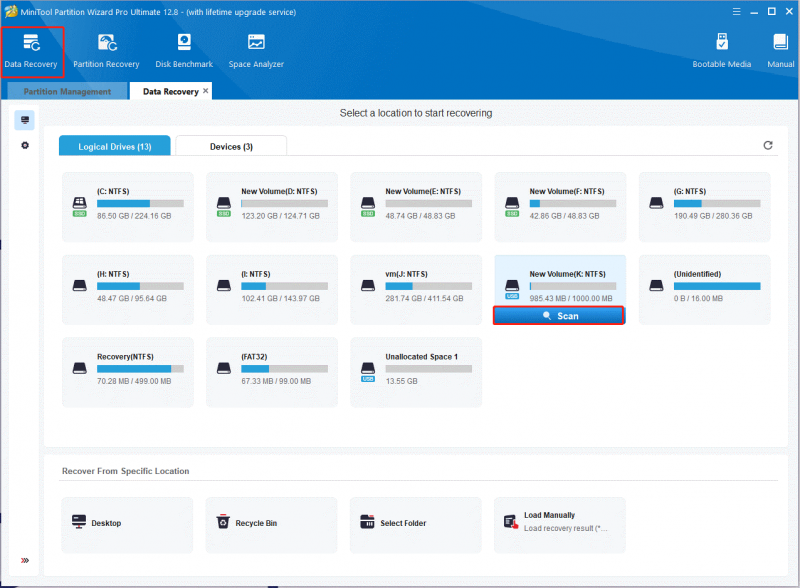Screen dimensions: 800x588
Task: Select the C: NTFS drive tile
Action: coord(128,207)
